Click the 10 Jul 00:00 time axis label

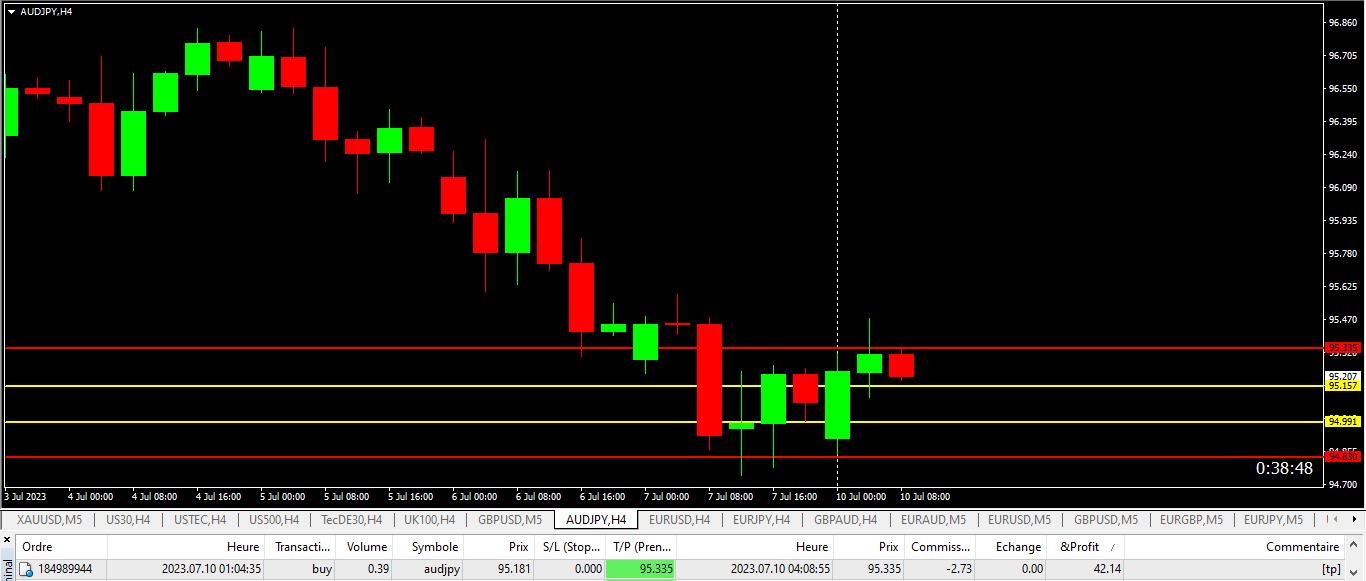(x=861, y=496)
